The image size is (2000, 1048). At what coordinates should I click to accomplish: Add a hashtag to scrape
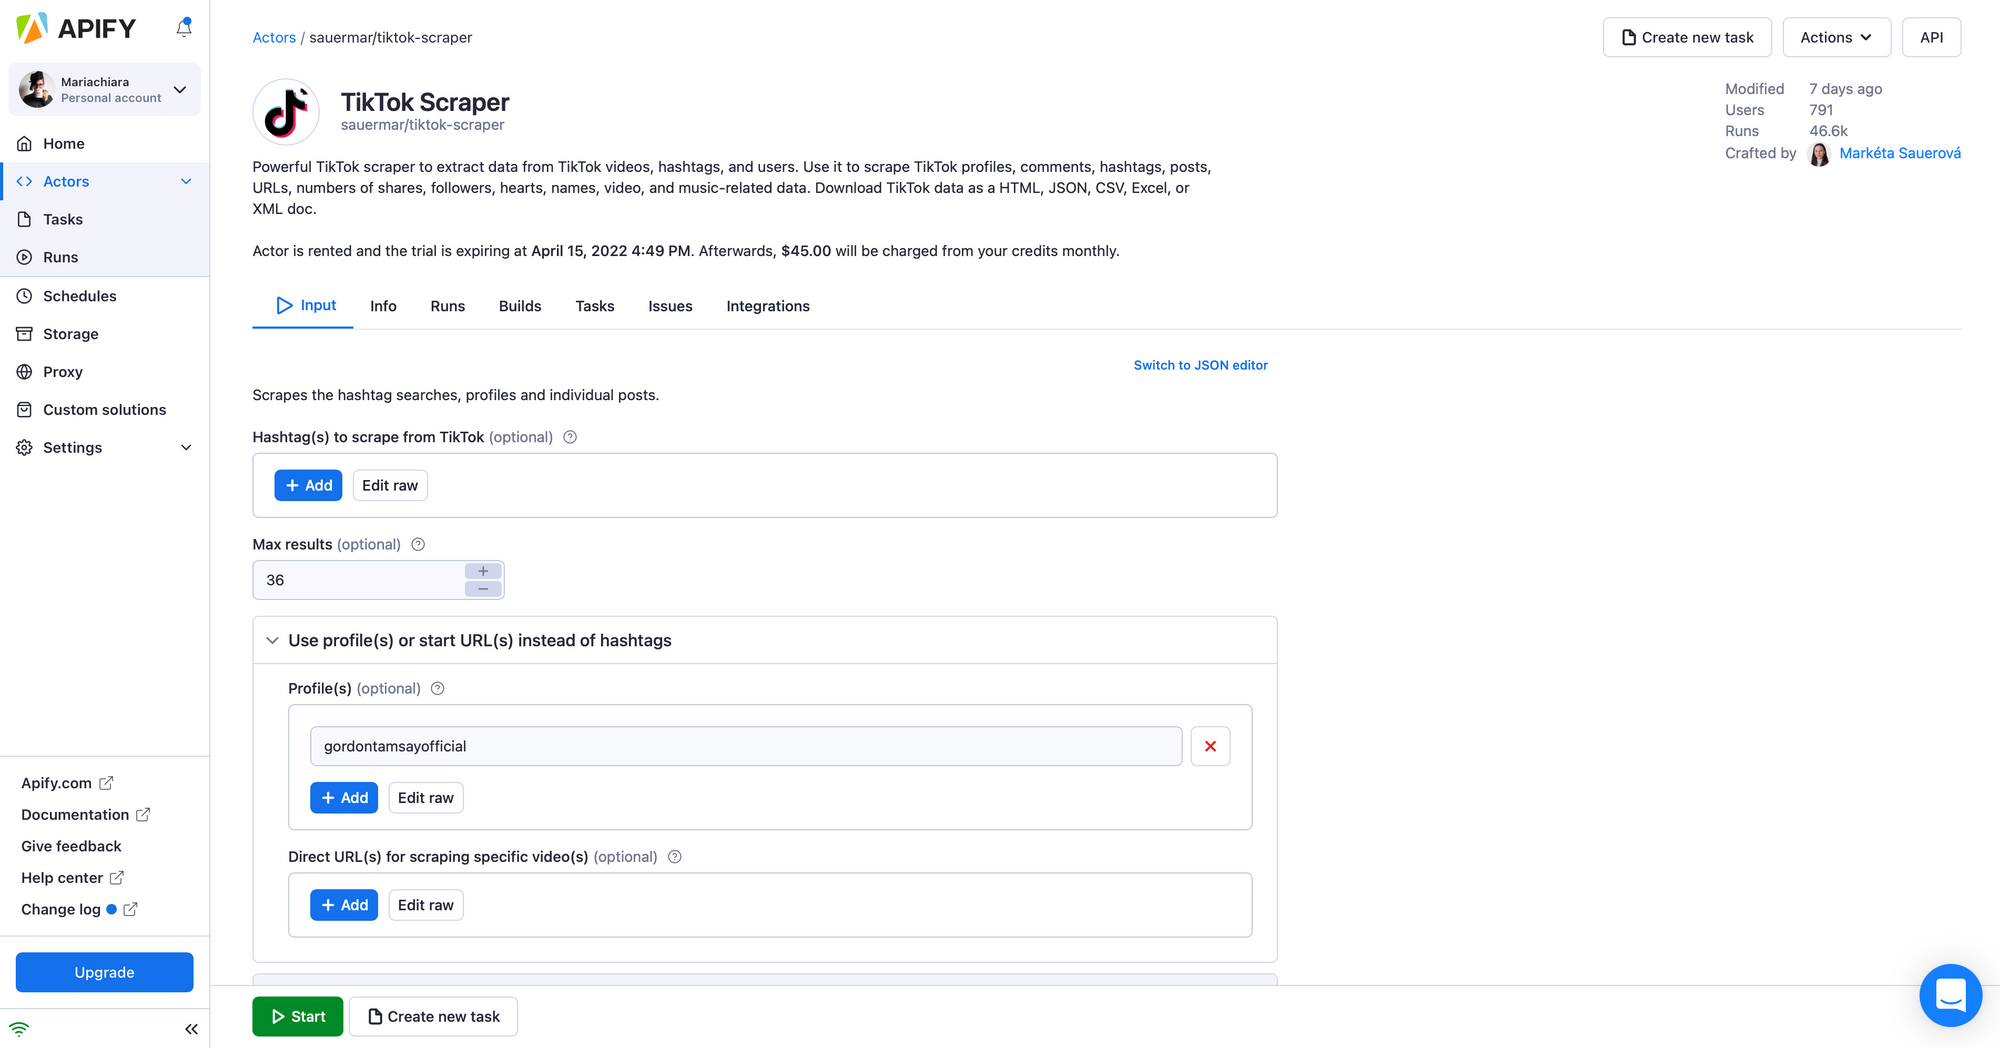308,485
